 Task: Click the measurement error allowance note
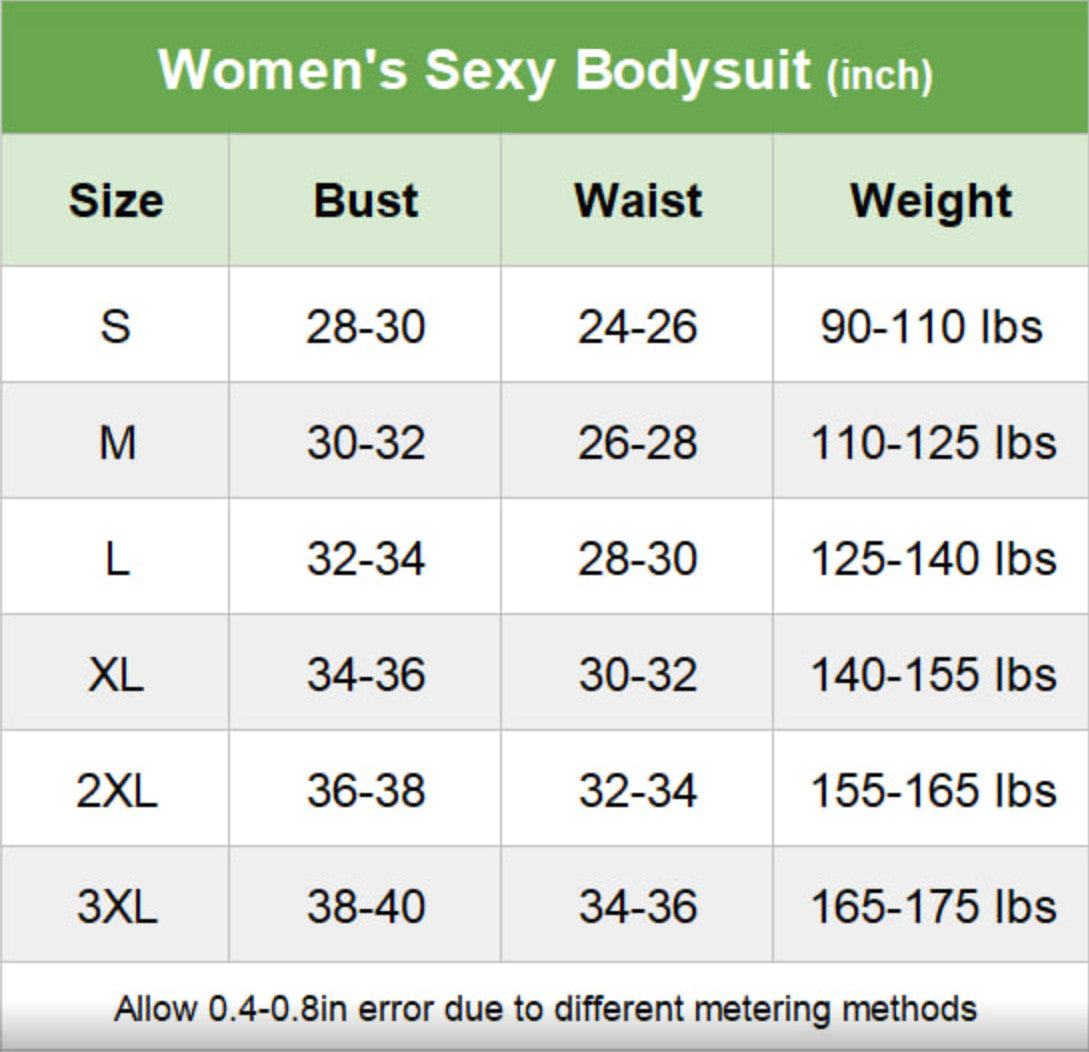click(545, 1007)
